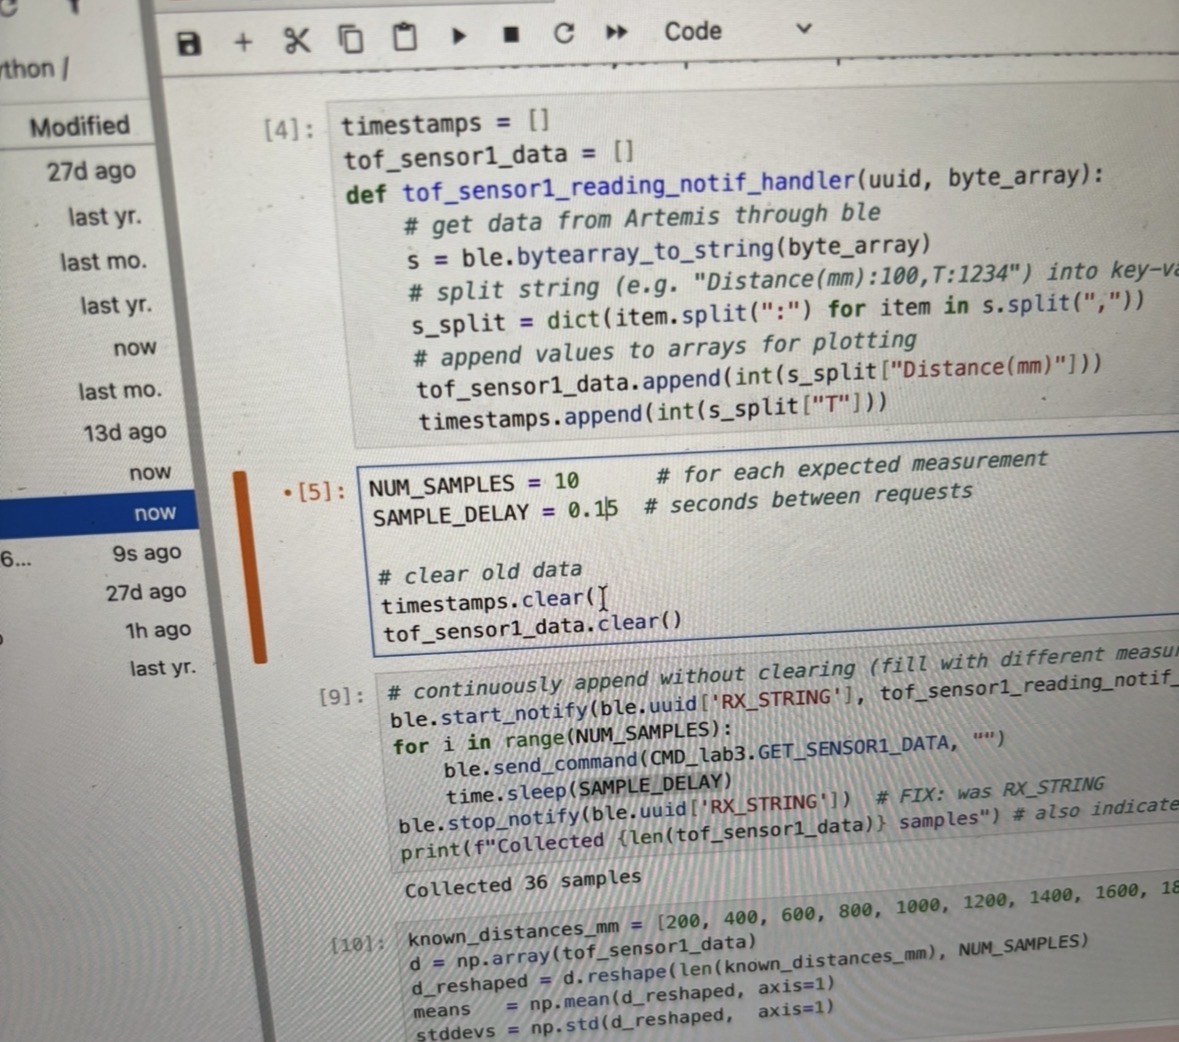
Task: Copy the selected cell from the toolbar
Action: click(350, 39)
